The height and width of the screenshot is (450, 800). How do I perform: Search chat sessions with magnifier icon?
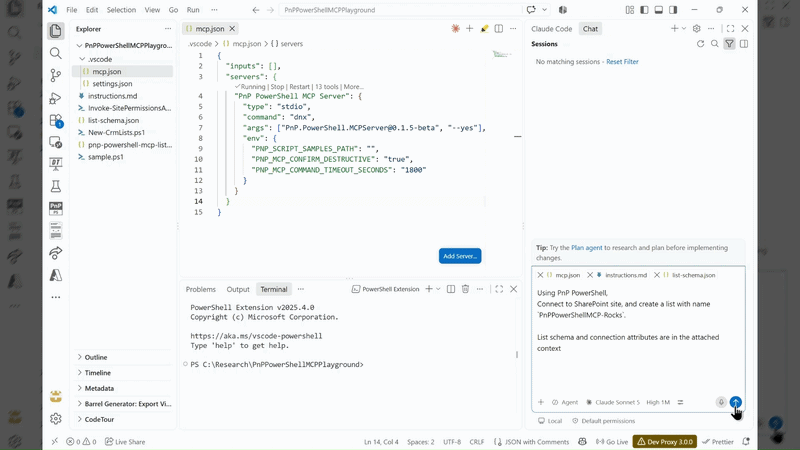(x=715, y=44)
